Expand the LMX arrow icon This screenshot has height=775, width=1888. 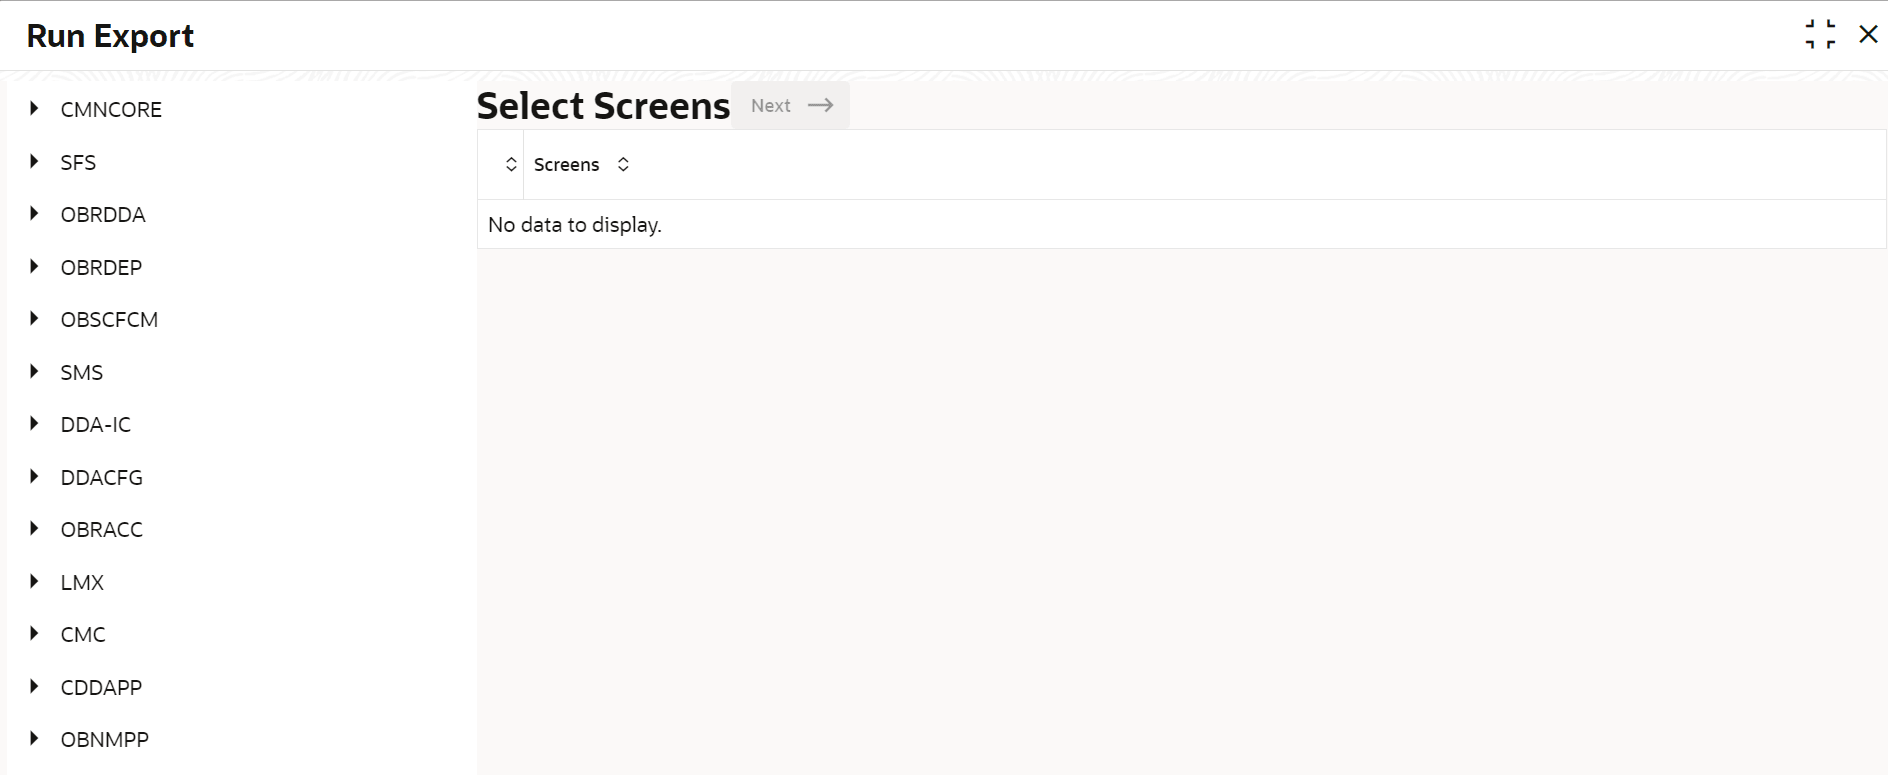point(34,582)
